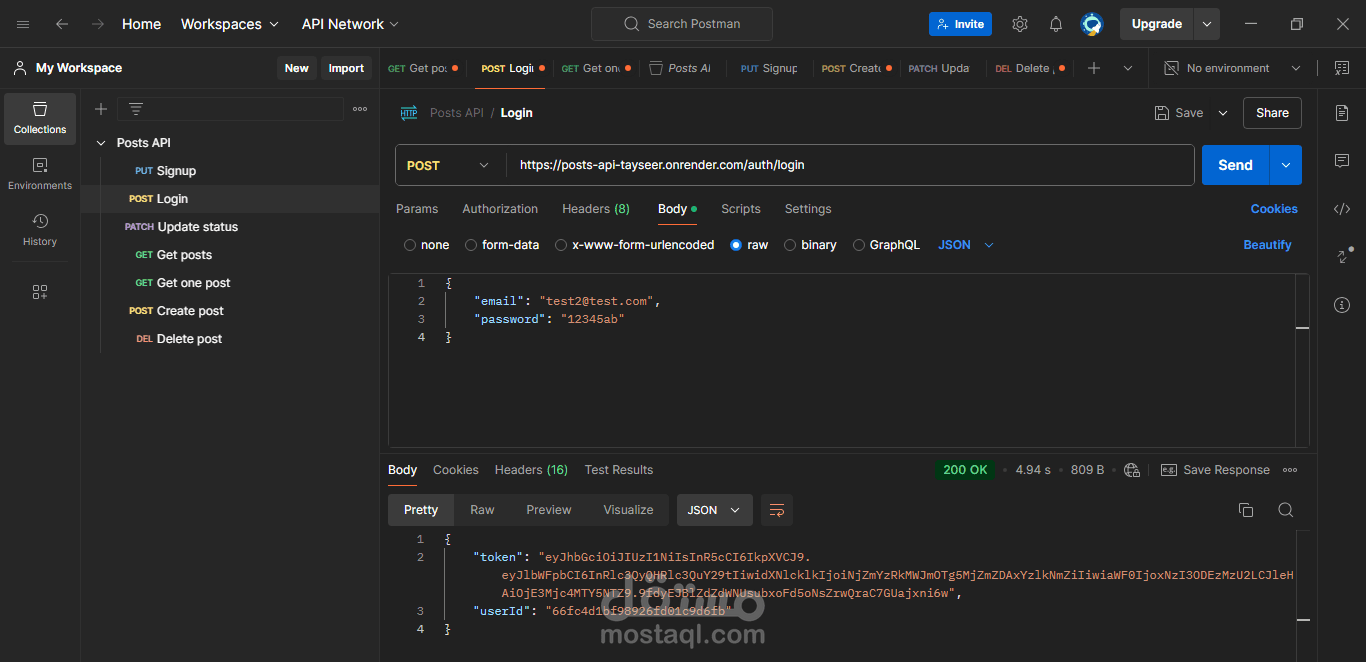Click the blue Send button
The width and height of the screenshot is (1366, 662).
pos(1235,165)
